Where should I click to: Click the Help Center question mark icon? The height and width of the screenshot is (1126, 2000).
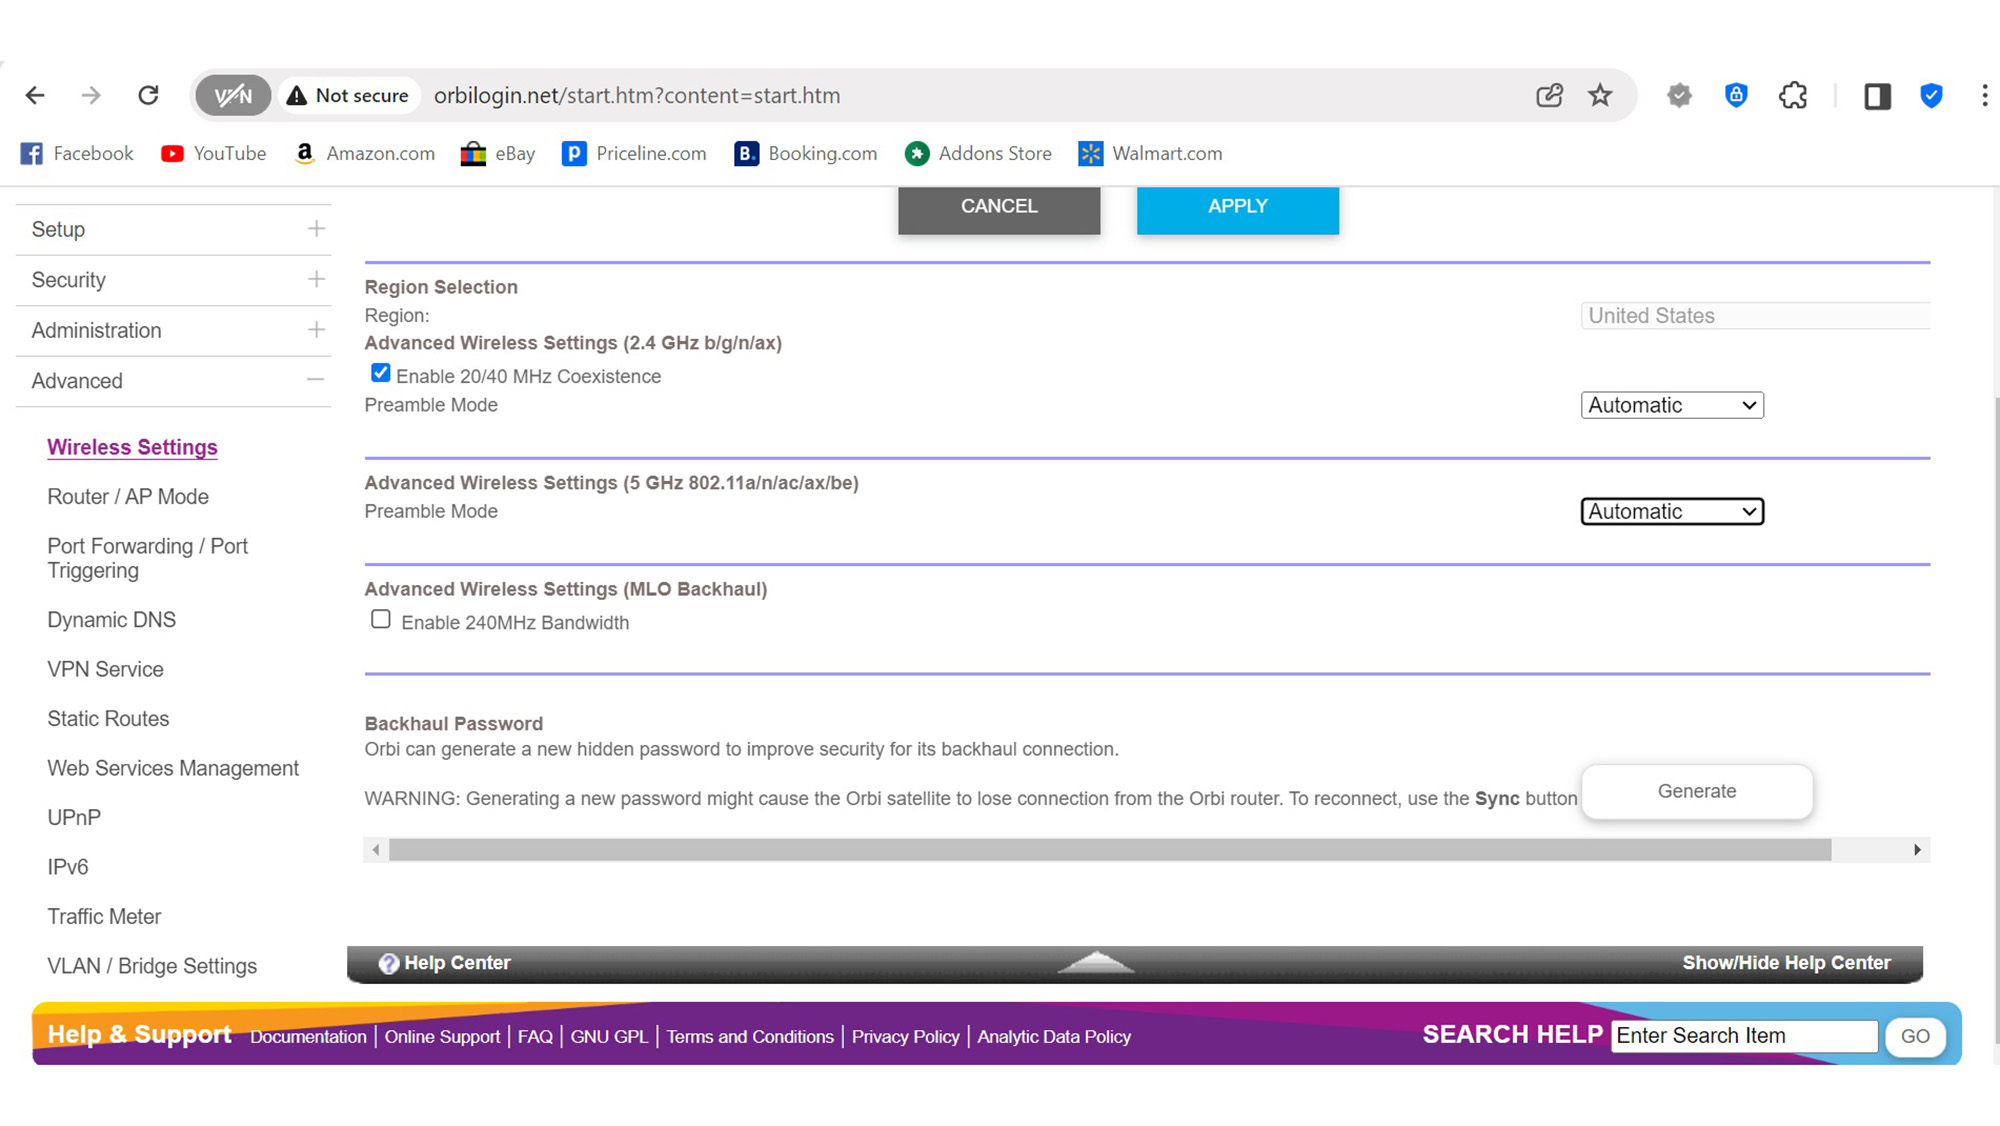(x=389, y=963)
